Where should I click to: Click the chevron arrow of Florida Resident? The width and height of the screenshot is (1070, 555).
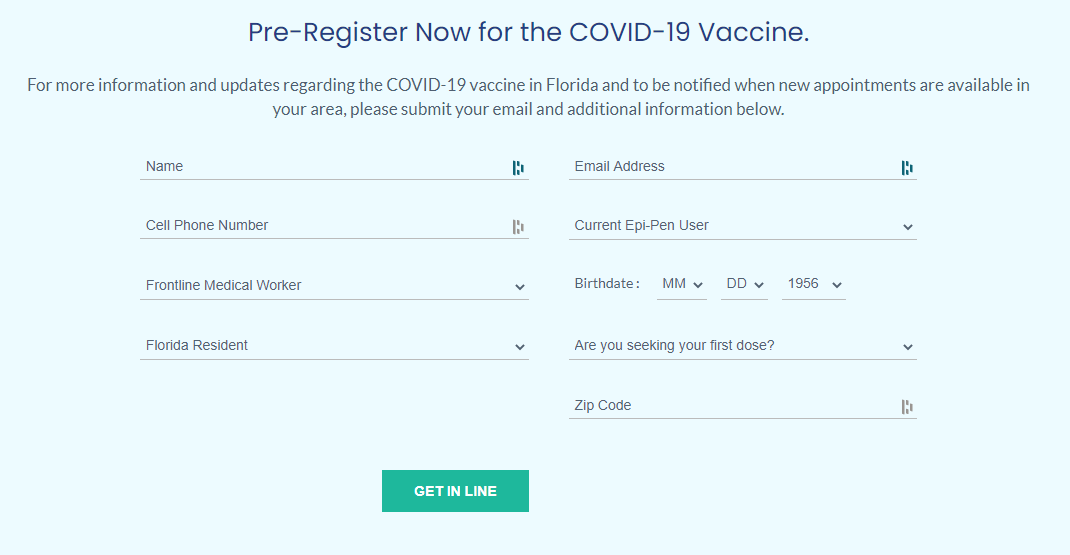520,347
